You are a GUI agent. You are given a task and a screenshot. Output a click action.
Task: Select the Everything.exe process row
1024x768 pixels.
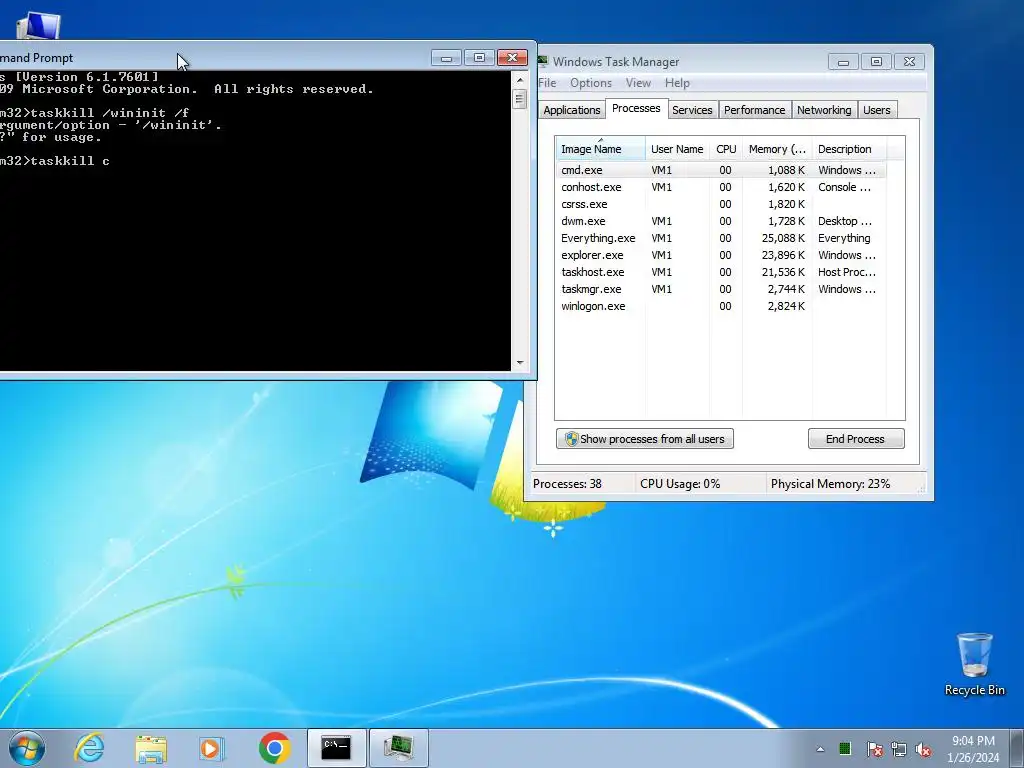(720, 238)
